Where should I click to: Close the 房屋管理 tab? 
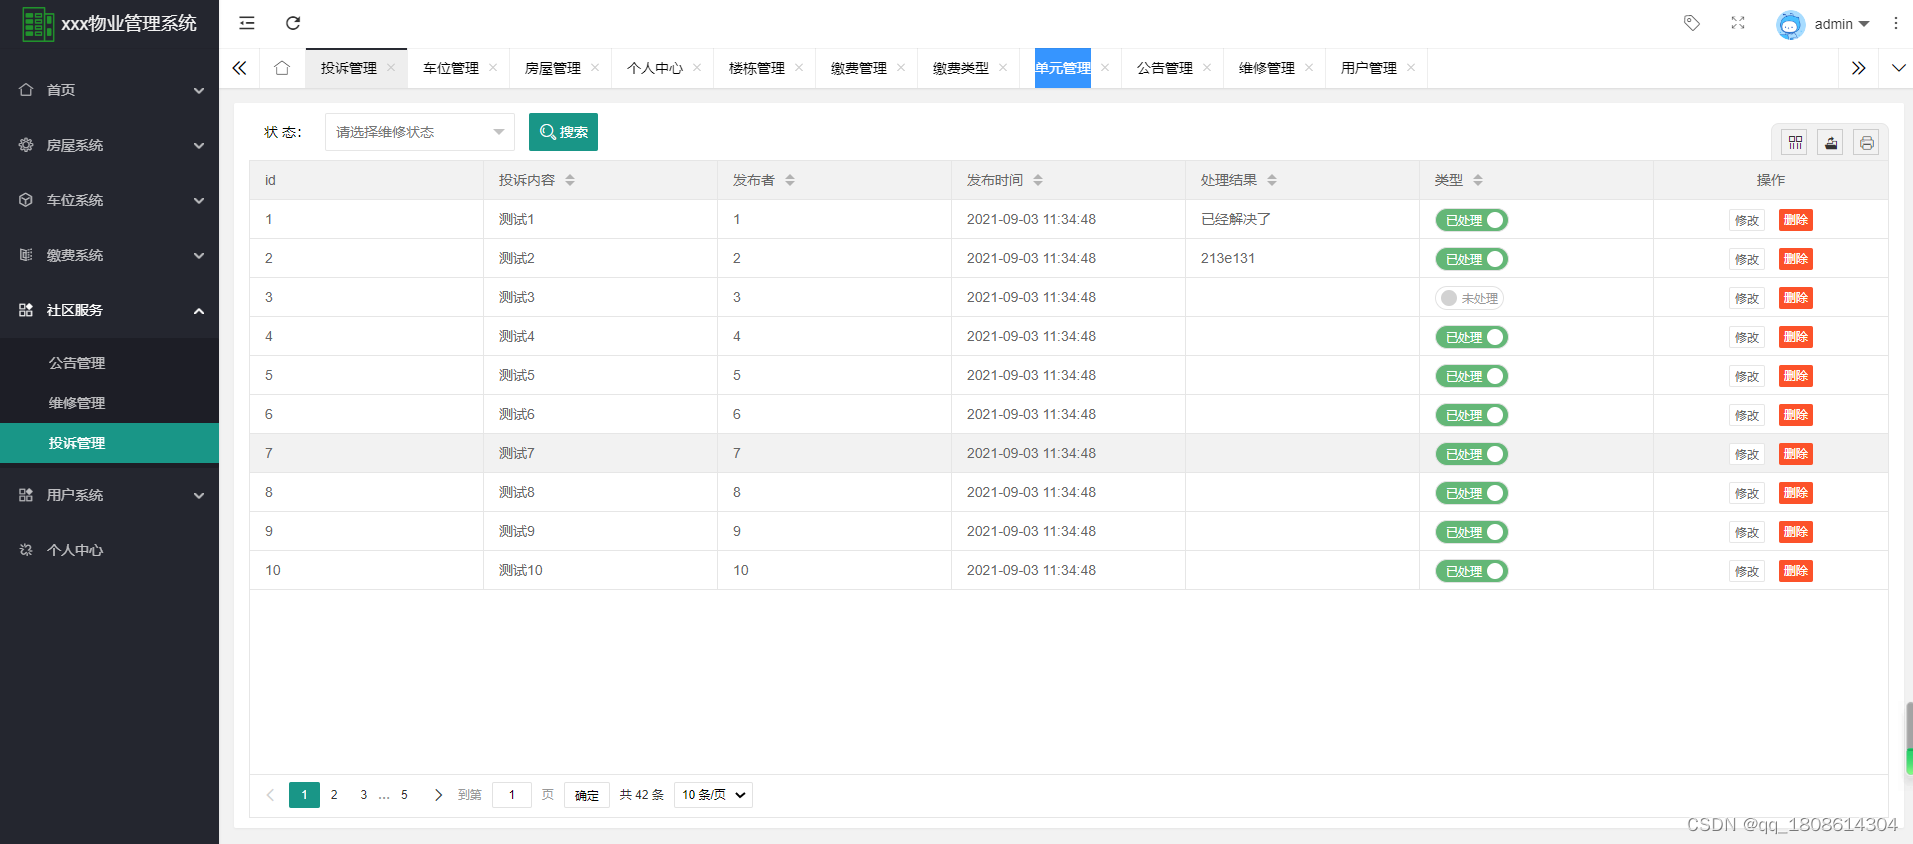[595, 68]
